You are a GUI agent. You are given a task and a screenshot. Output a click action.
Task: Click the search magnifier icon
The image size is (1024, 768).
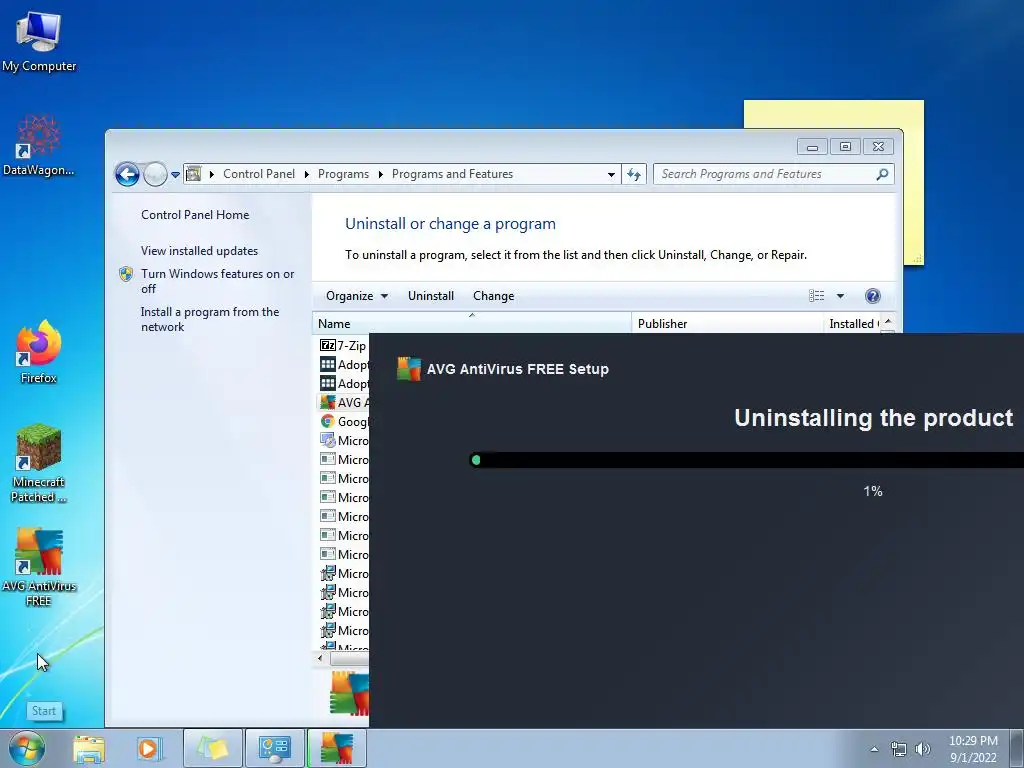click(x=882, y=174)
